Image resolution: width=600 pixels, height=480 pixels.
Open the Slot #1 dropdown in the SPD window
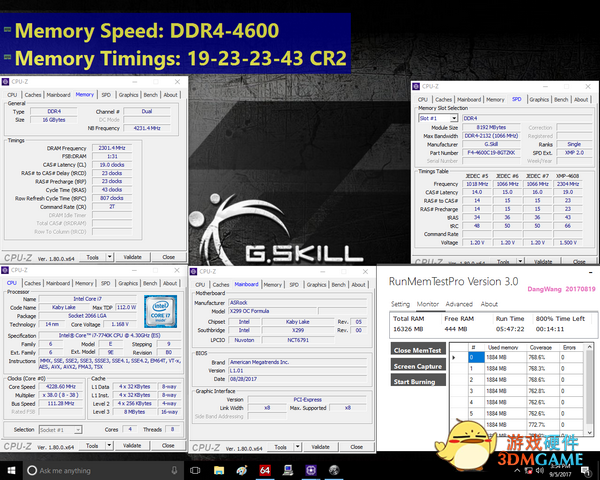[454, 118]
